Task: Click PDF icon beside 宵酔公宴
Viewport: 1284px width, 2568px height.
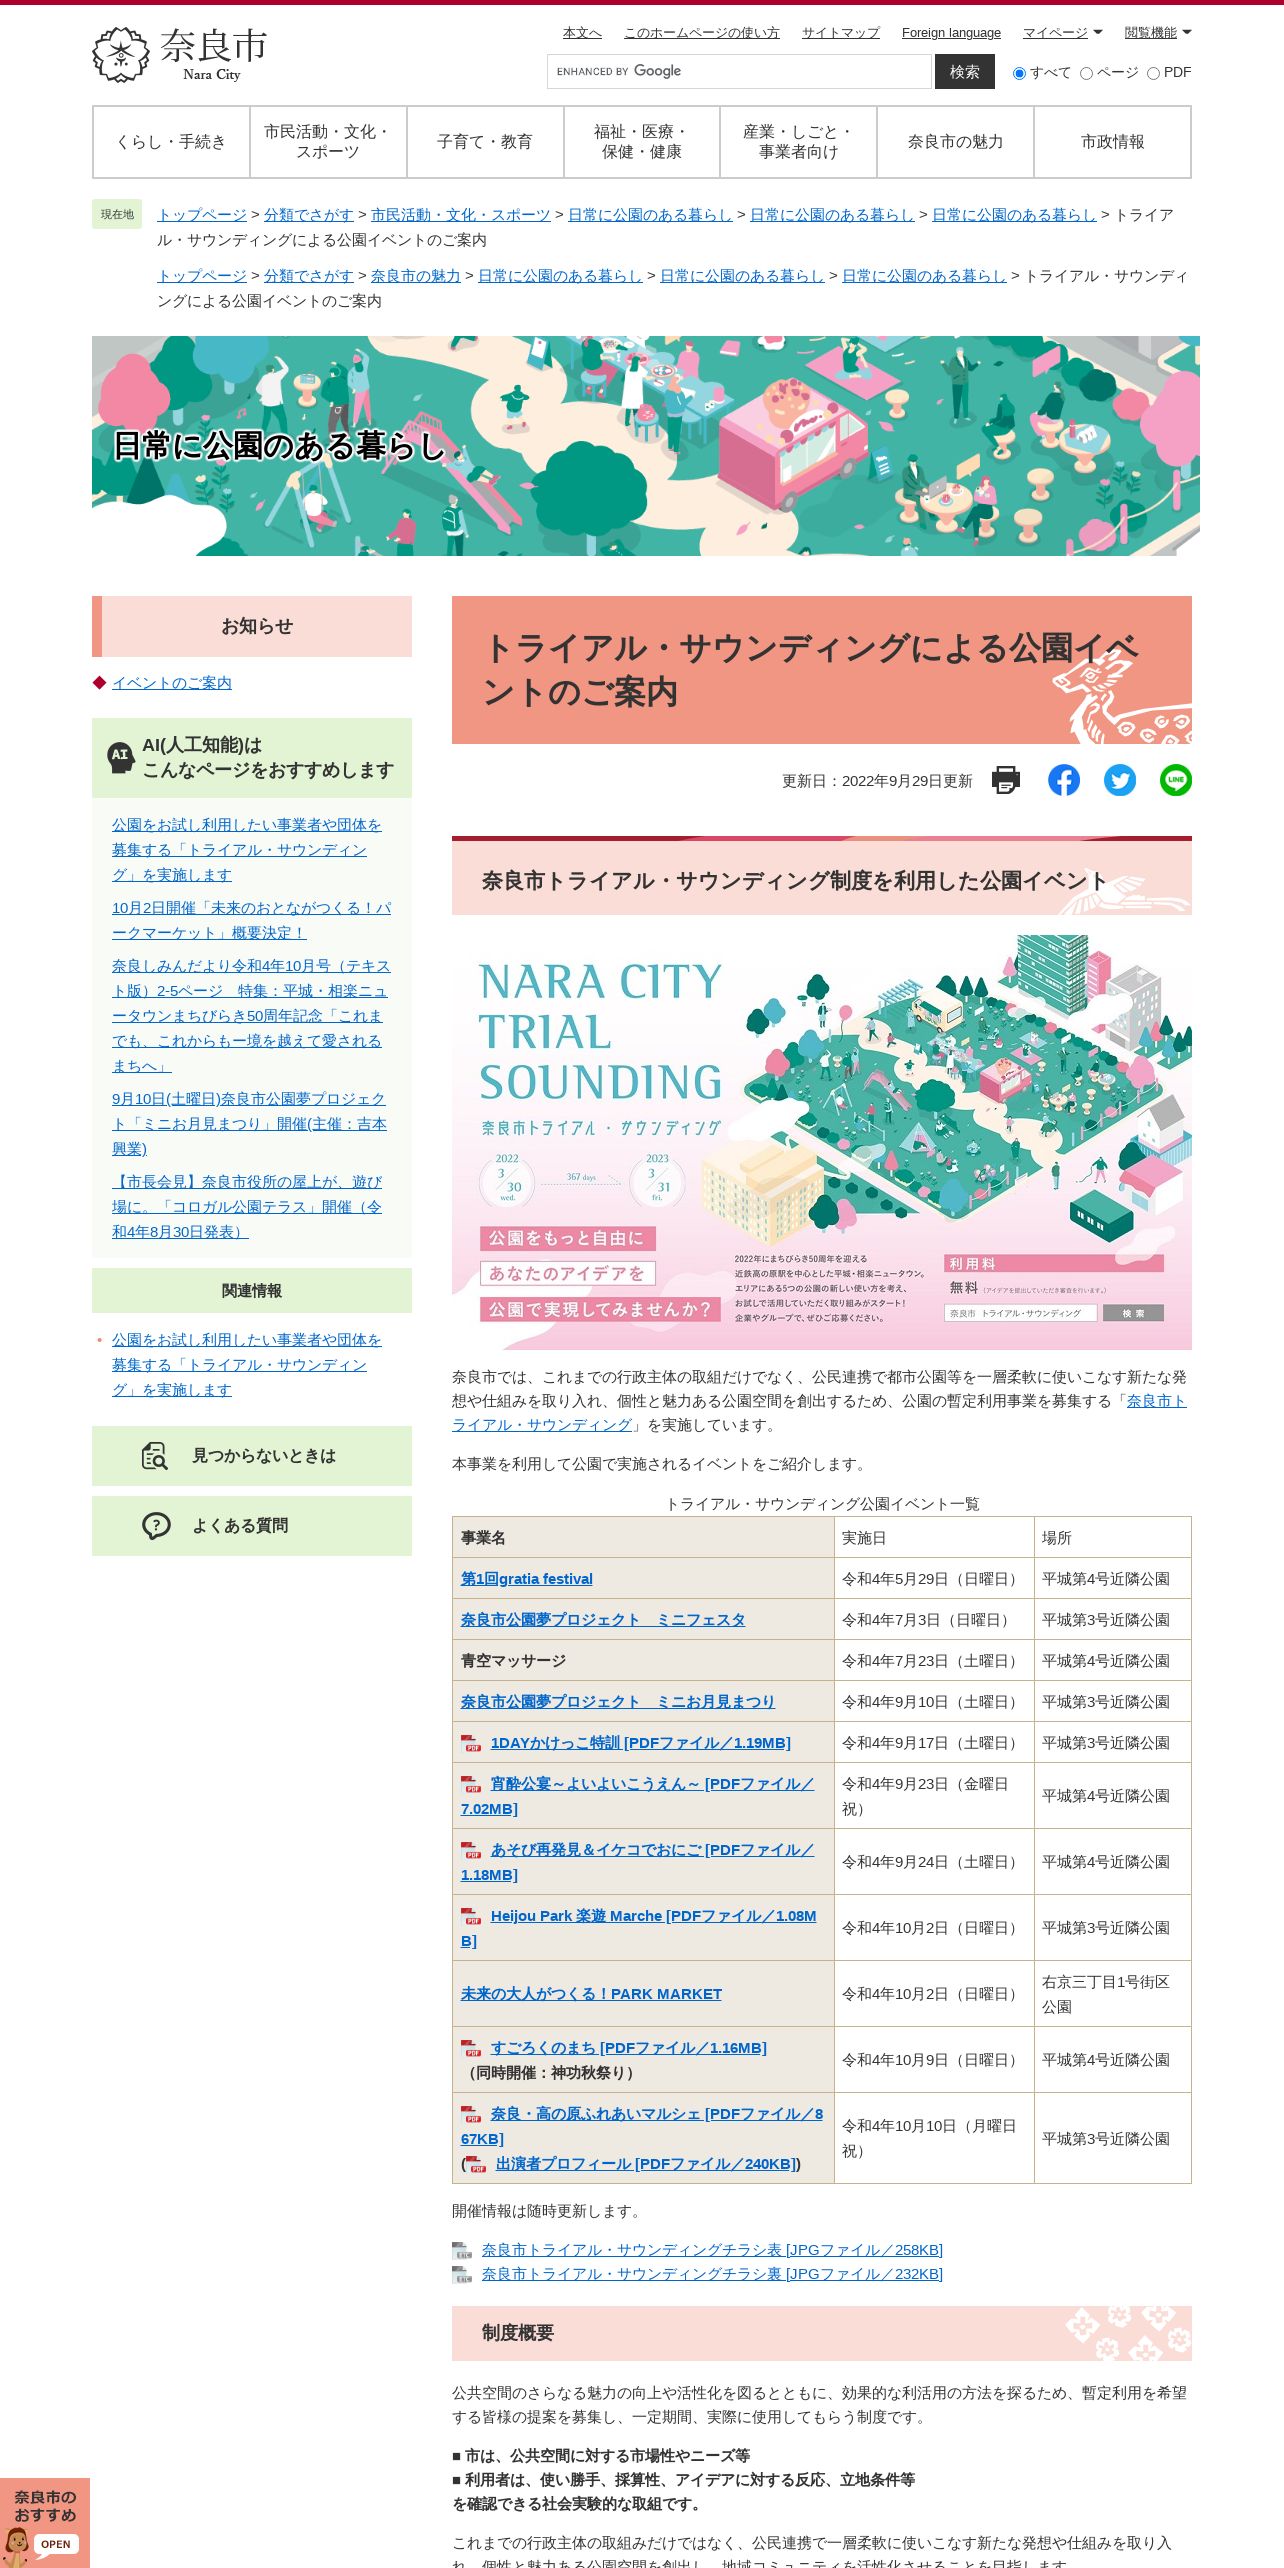Action: [x=471, y=1784]
